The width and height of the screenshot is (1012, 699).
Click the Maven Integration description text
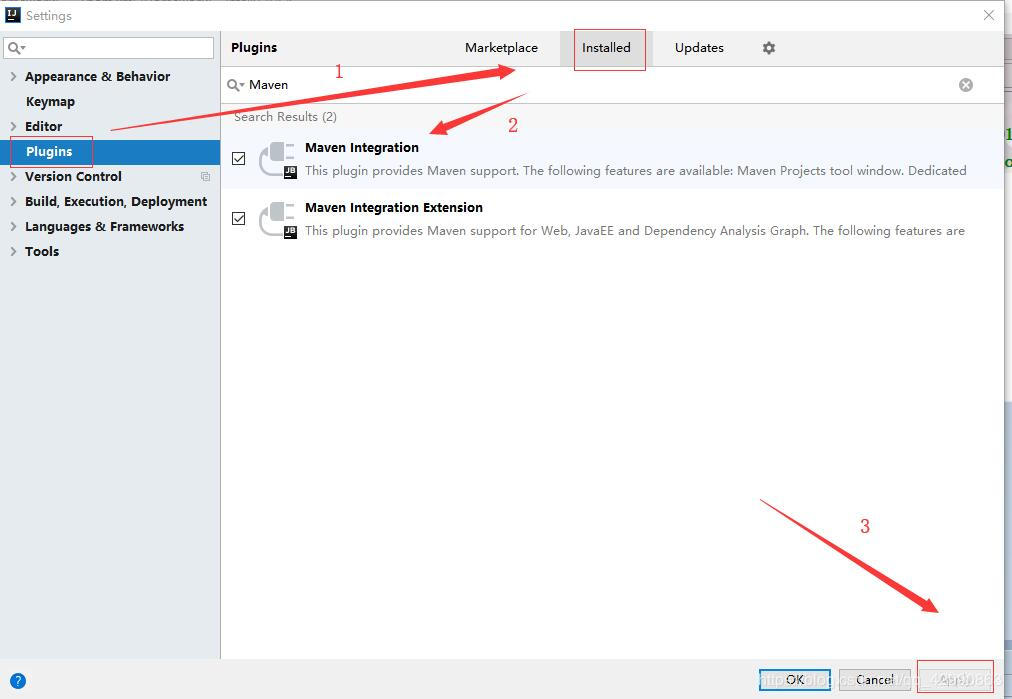(x=635, y=170)
